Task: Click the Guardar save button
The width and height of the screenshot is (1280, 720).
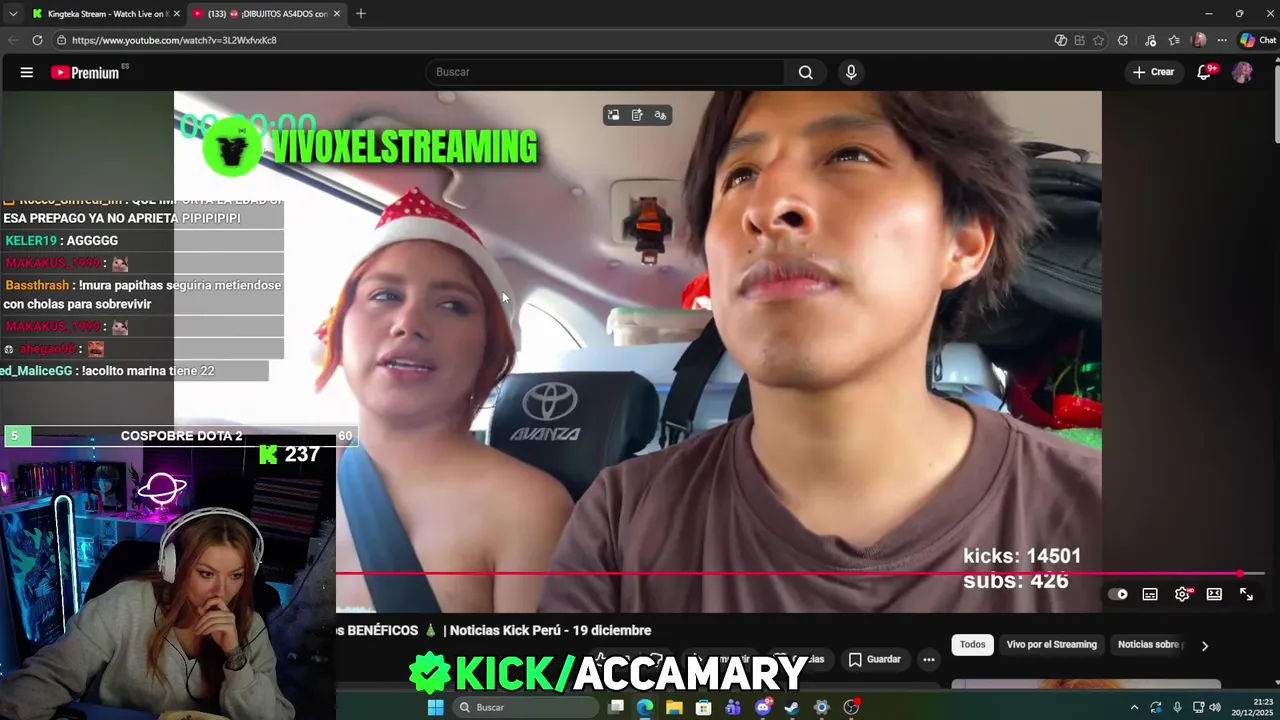Action: (875, 660)
